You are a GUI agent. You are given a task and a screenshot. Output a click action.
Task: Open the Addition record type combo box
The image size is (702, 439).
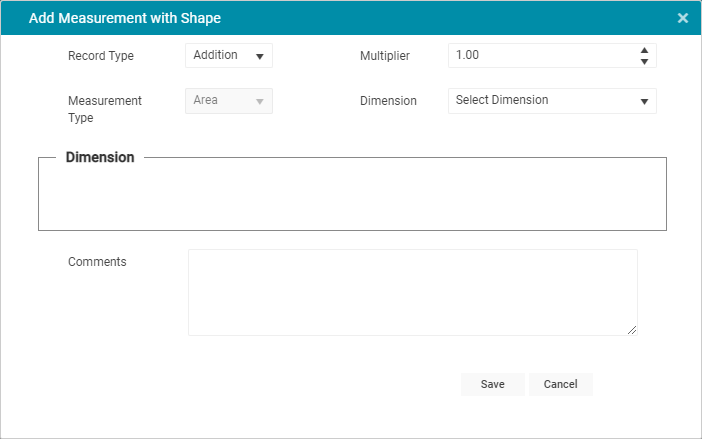[229, 55]
